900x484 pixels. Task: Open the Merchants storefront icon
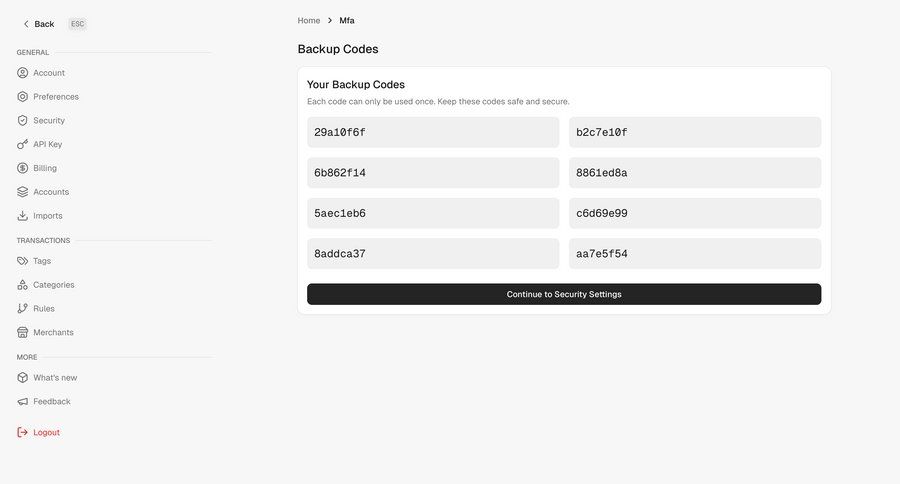pyautogui.click(x=22, y=332)
